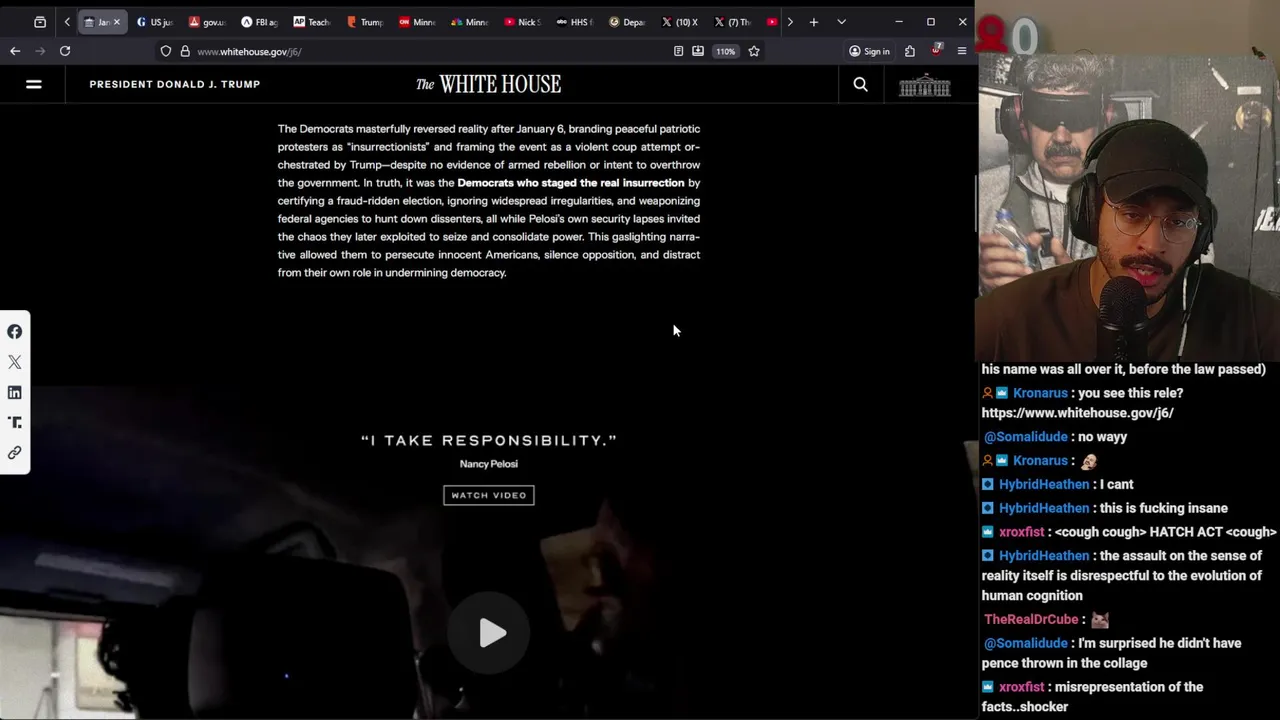Share page on LinkedIn
Image resolution: width=1280 pixels, height=720 pixels.
(x=15, y=393)
